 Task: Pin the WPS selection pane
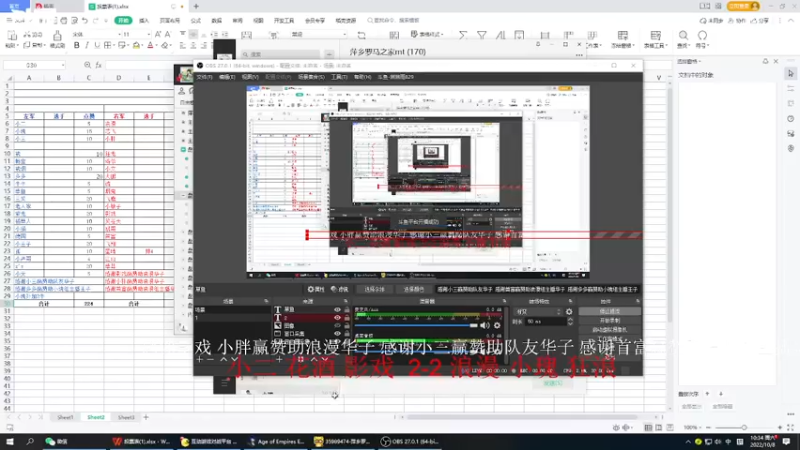[765, 61]
